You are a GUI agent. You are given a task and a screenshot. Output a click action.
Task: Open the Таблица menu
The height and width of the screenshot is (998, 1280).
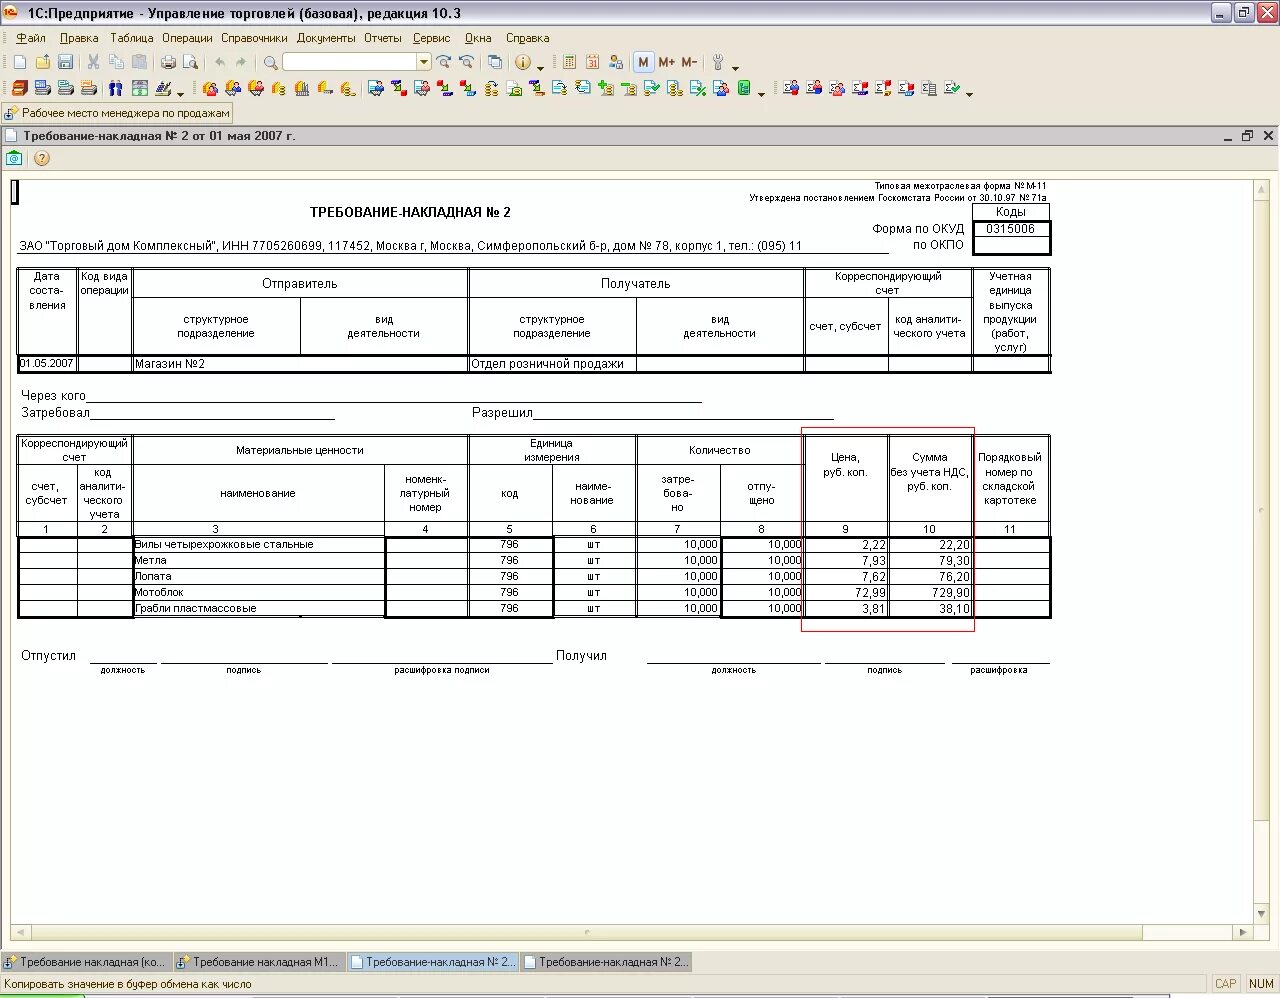tap(132, 38)
